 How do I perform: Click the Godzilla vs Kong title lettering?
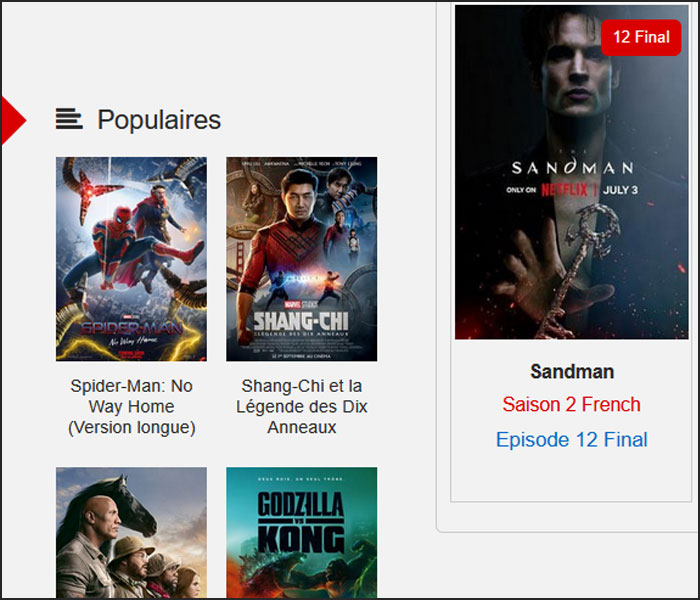click(301, 522)
